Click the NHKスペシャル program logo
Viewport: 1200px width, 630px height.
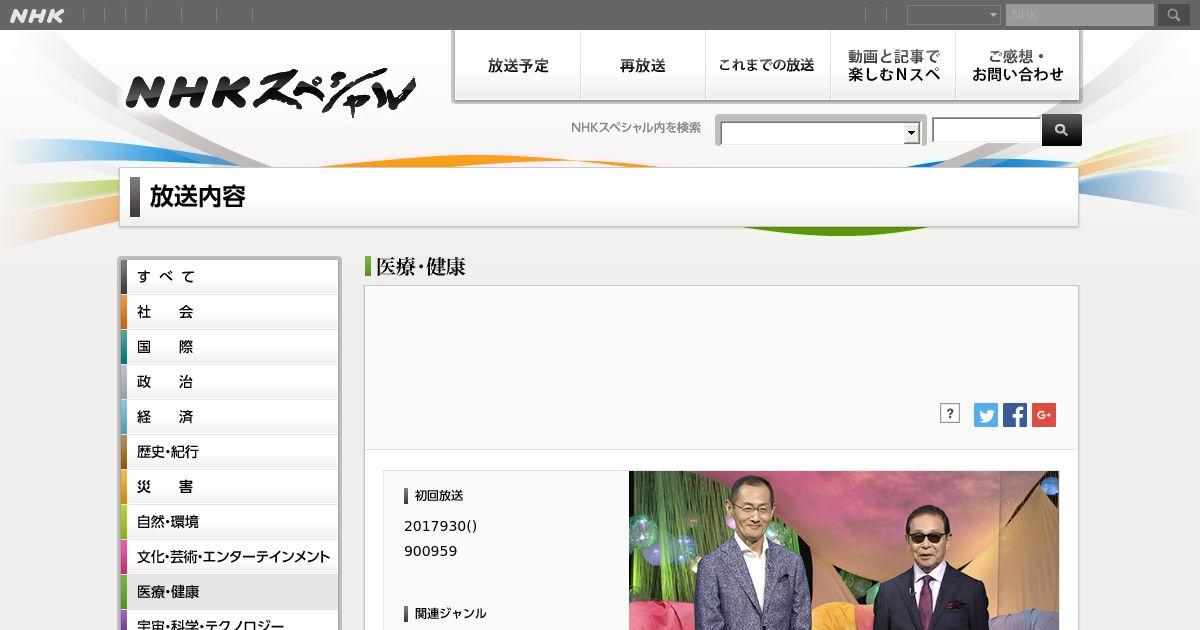tap(271, 92)
